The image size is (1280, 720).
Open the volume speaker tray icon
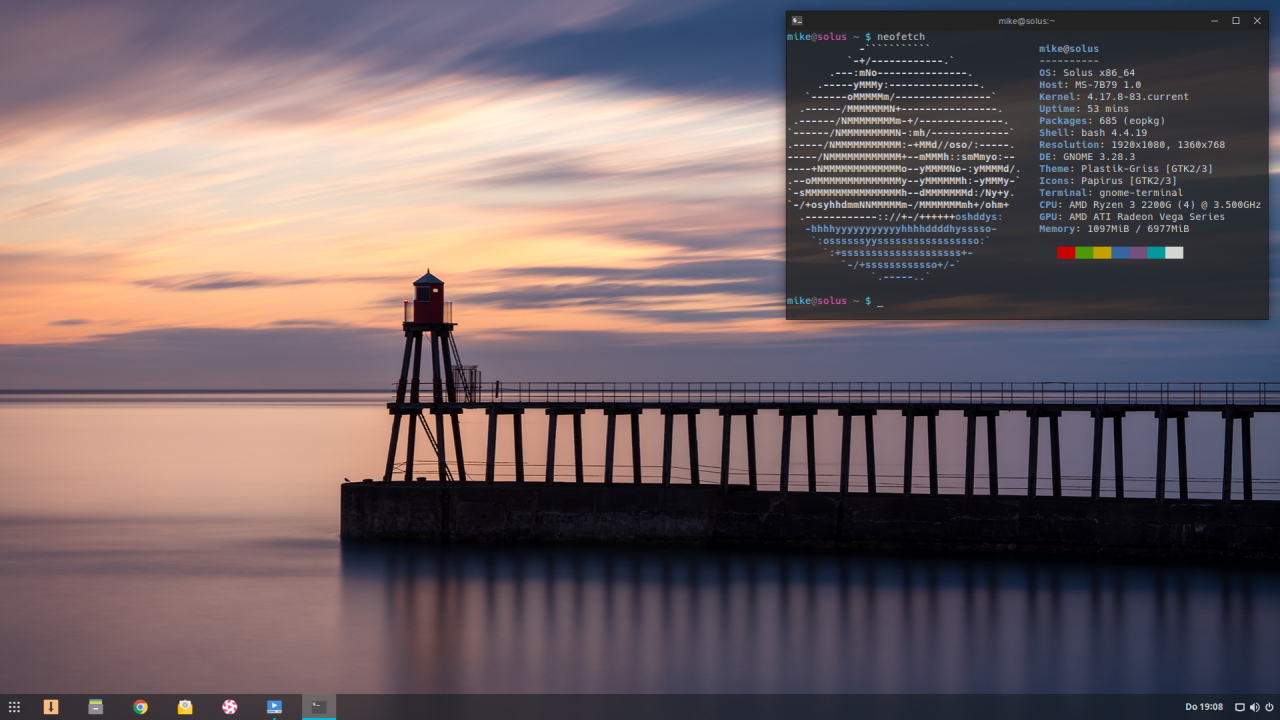tap(1255, 707)
